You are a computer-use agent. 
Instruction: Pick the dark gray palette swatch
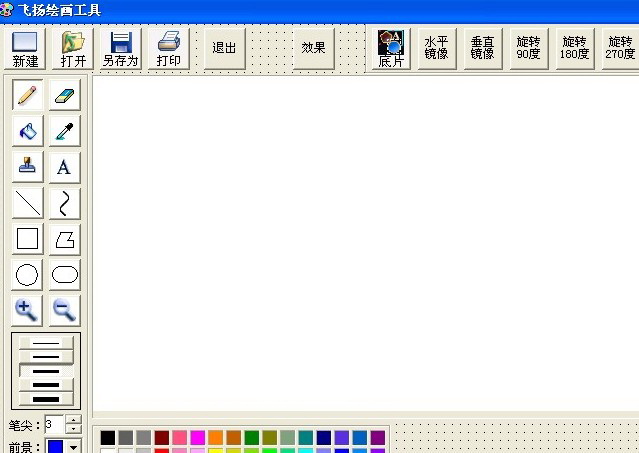point(126,438)
